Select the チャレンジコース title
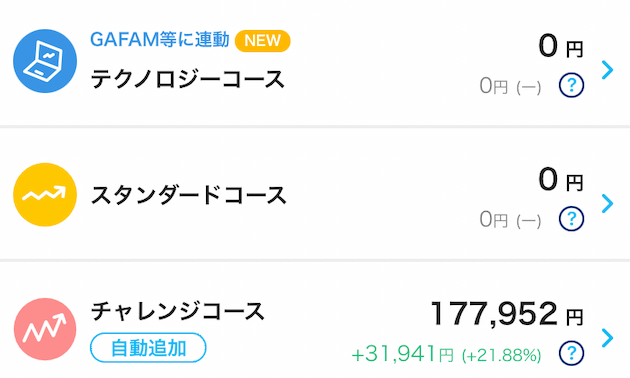This screenshot has height=378, width=630. [x=178, y=311]
